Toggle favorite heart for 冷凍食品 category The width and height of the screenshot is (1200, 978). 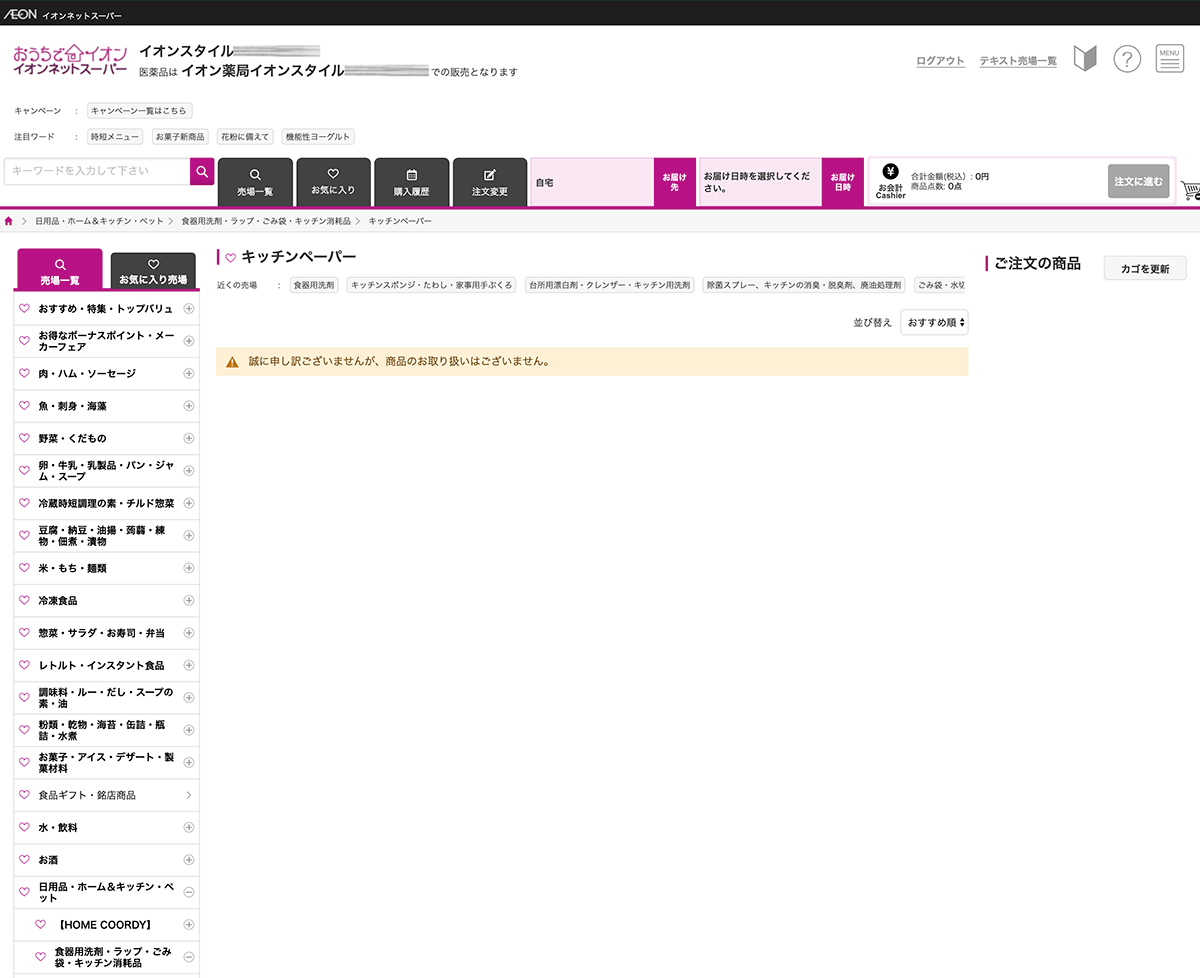[25, 600]
